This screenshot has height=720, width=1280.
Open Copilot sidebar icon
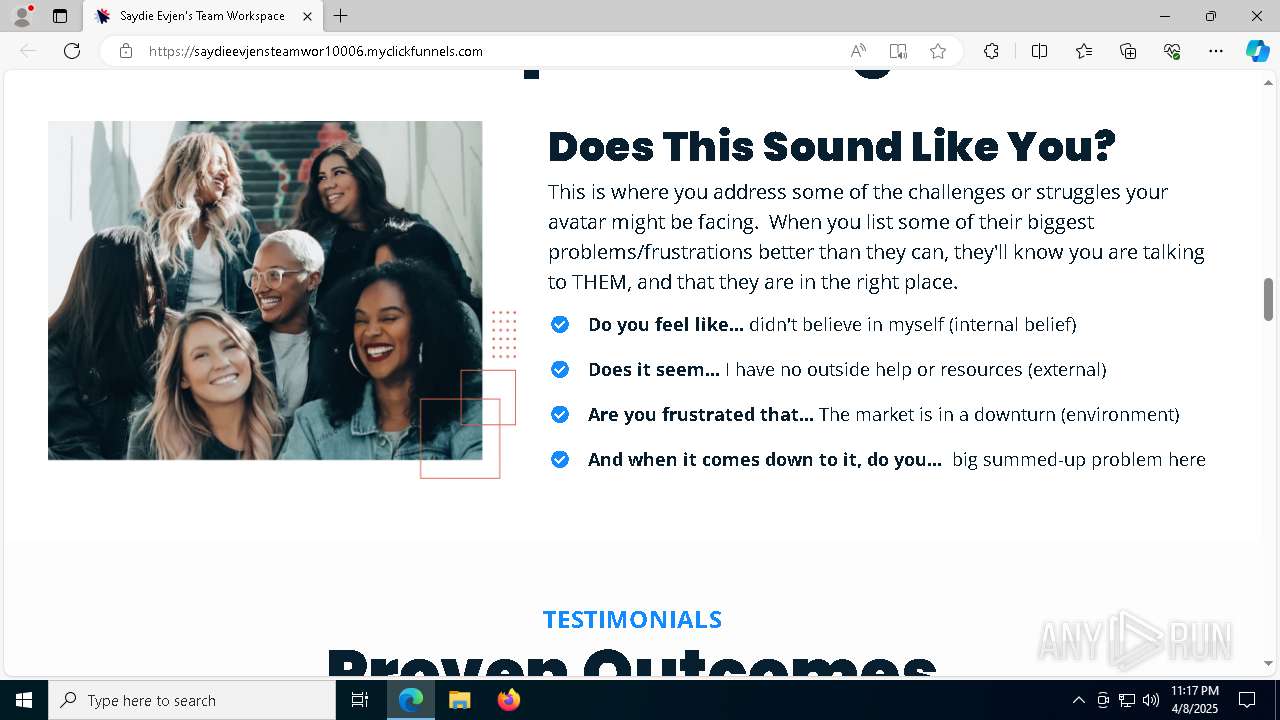click(x=1257, y=51)
